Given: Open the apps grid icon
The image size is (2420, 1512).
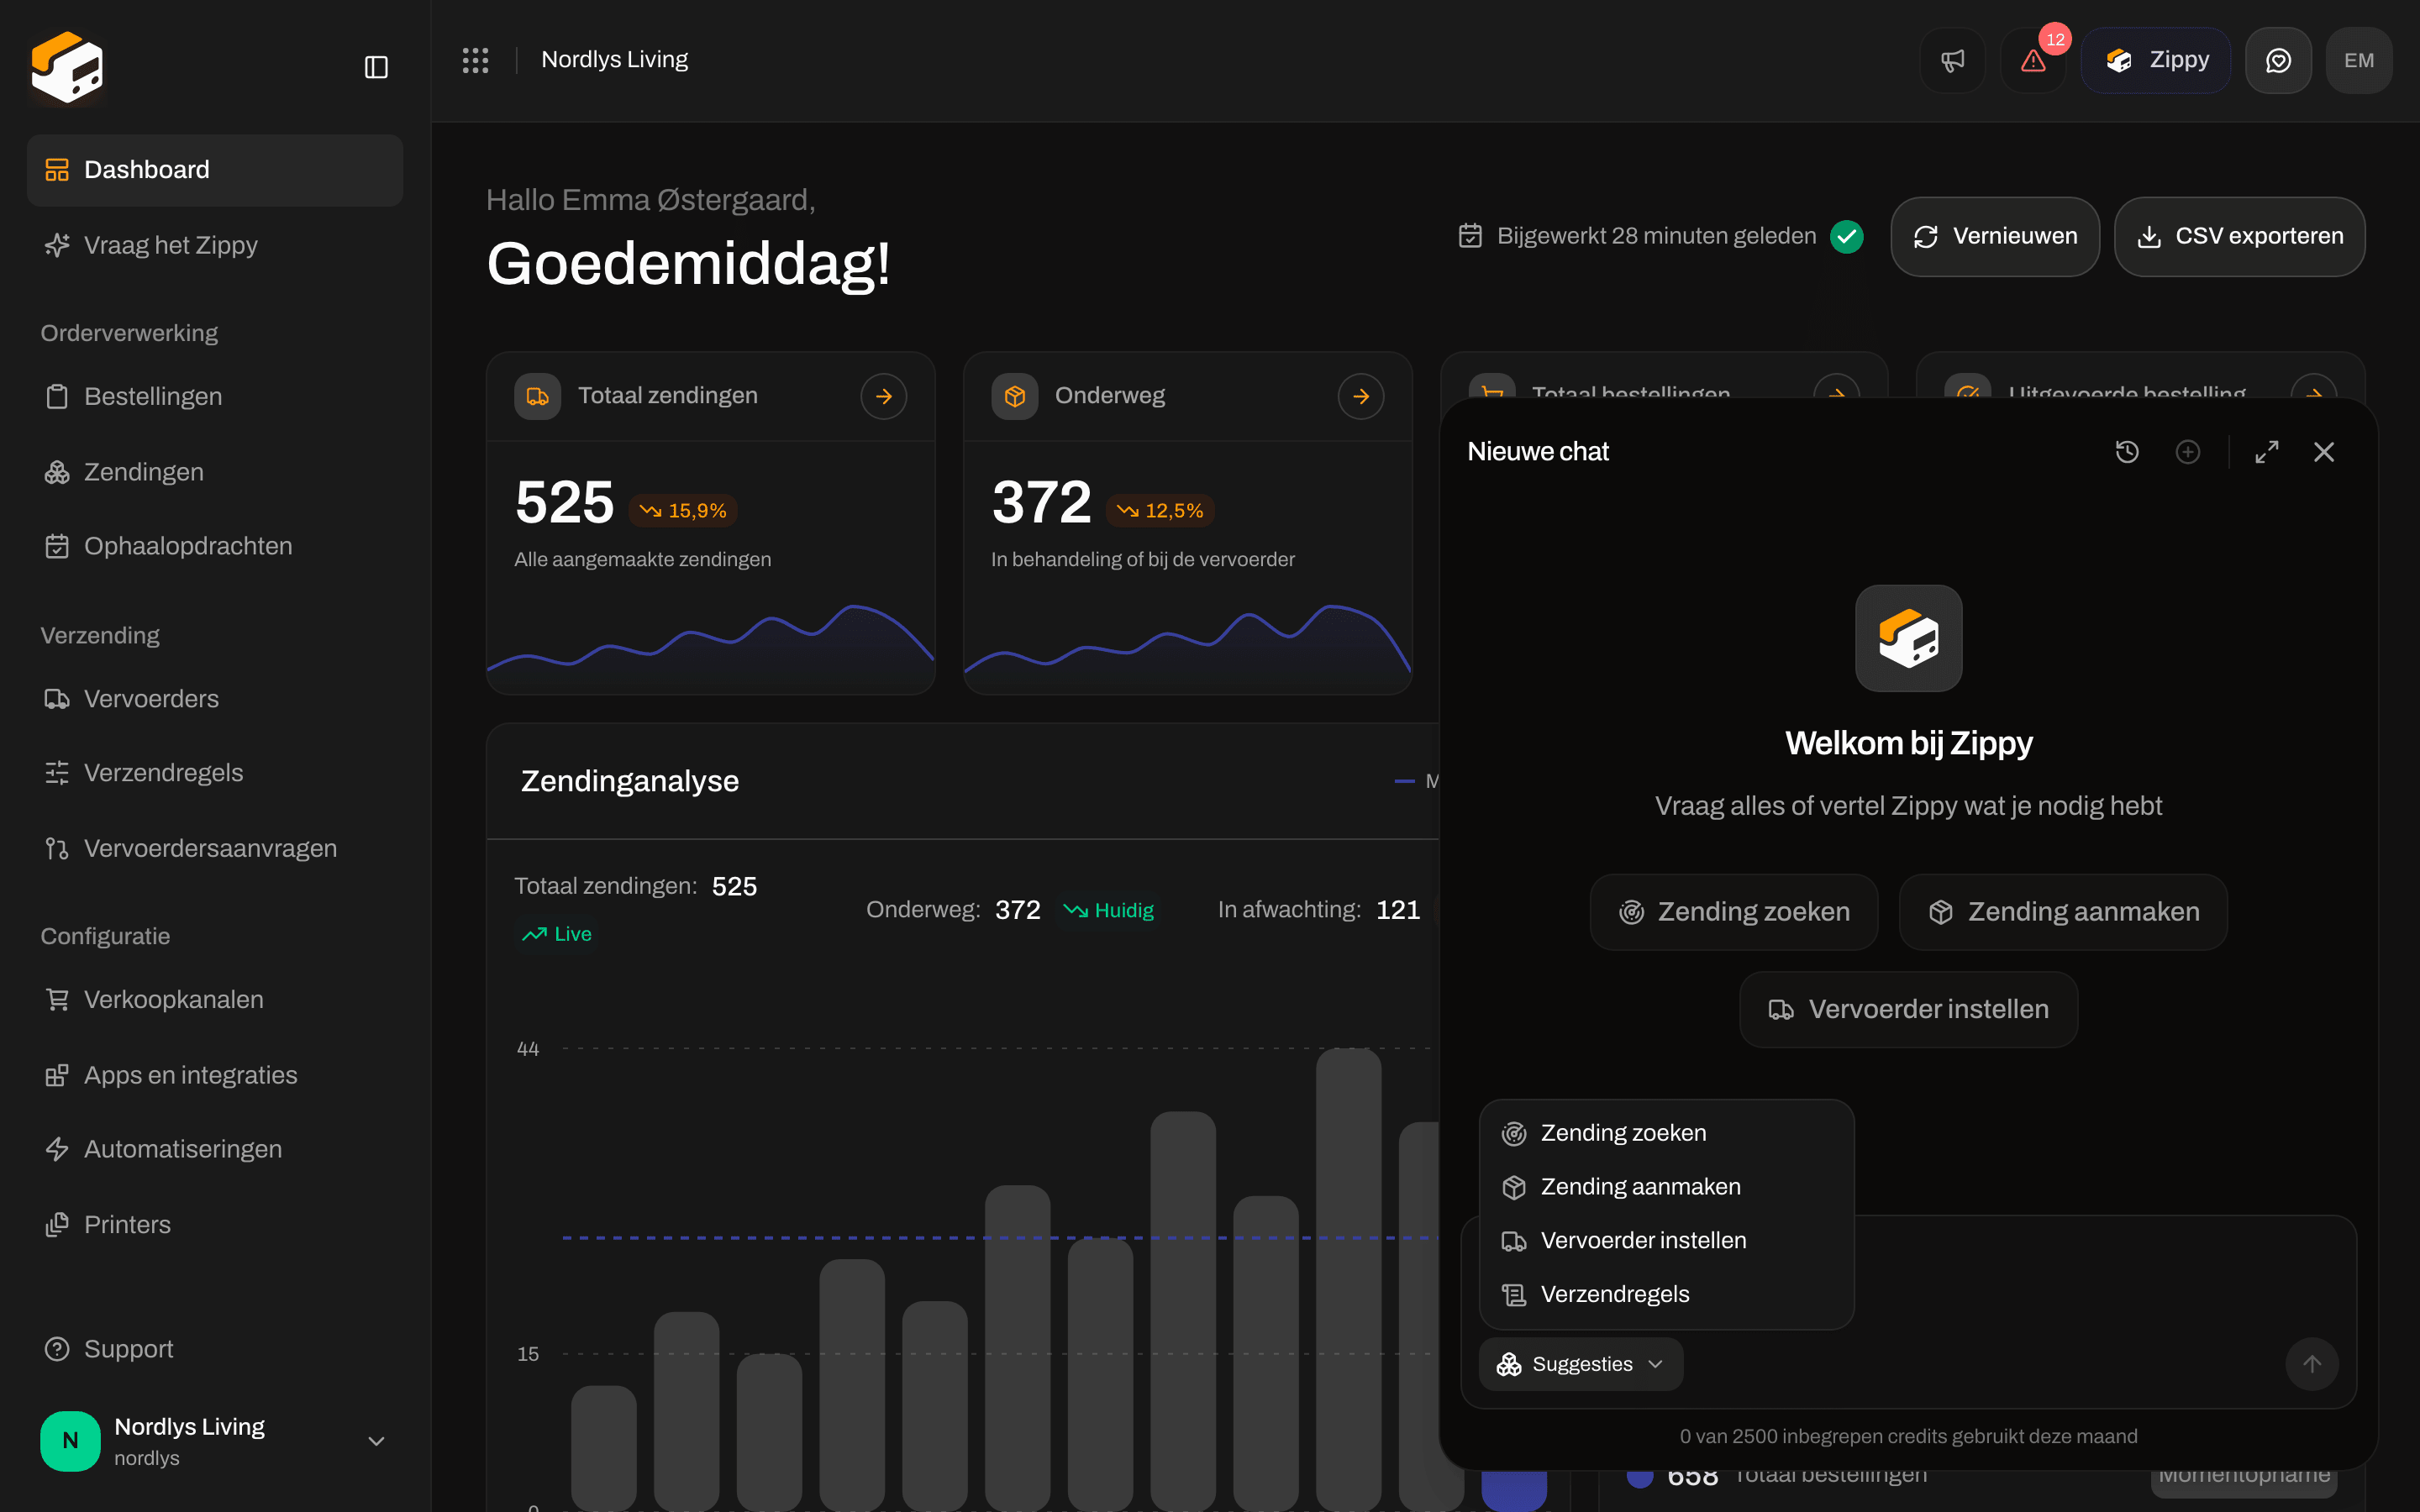Looking at the screenshot, I should coord(475,60).
